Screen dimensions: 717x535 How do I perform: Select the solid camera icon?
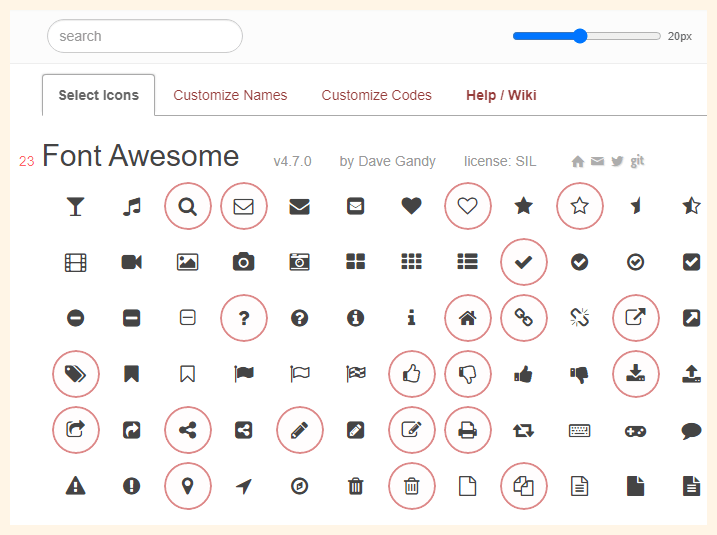click(244, 262)
